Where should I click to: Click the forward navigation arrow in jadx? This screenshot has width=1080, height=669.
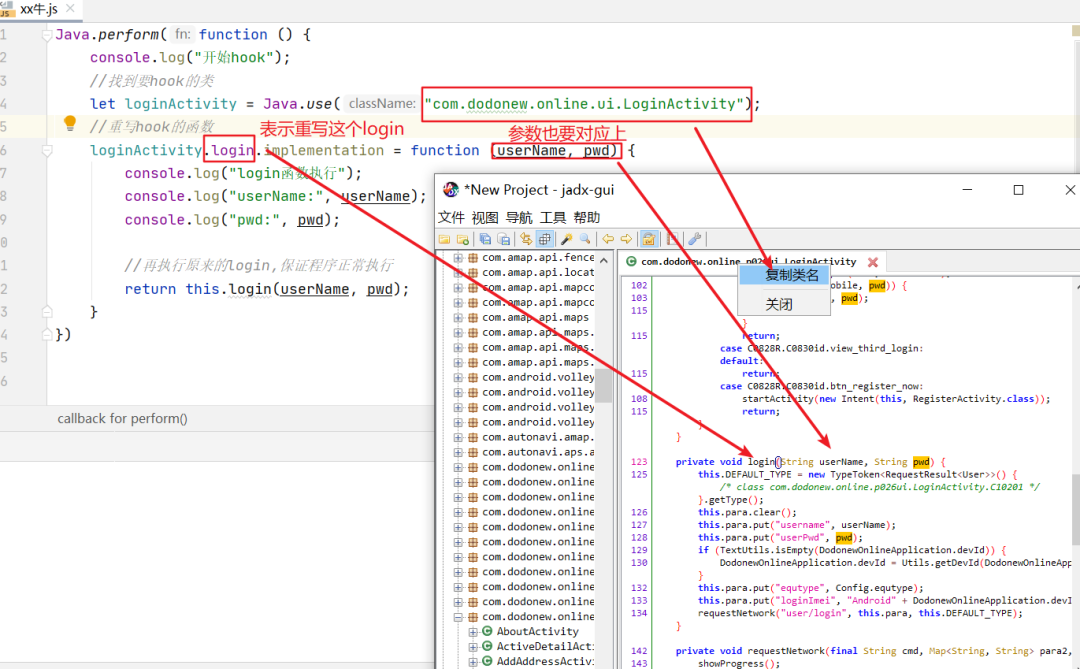coord(626,239)
